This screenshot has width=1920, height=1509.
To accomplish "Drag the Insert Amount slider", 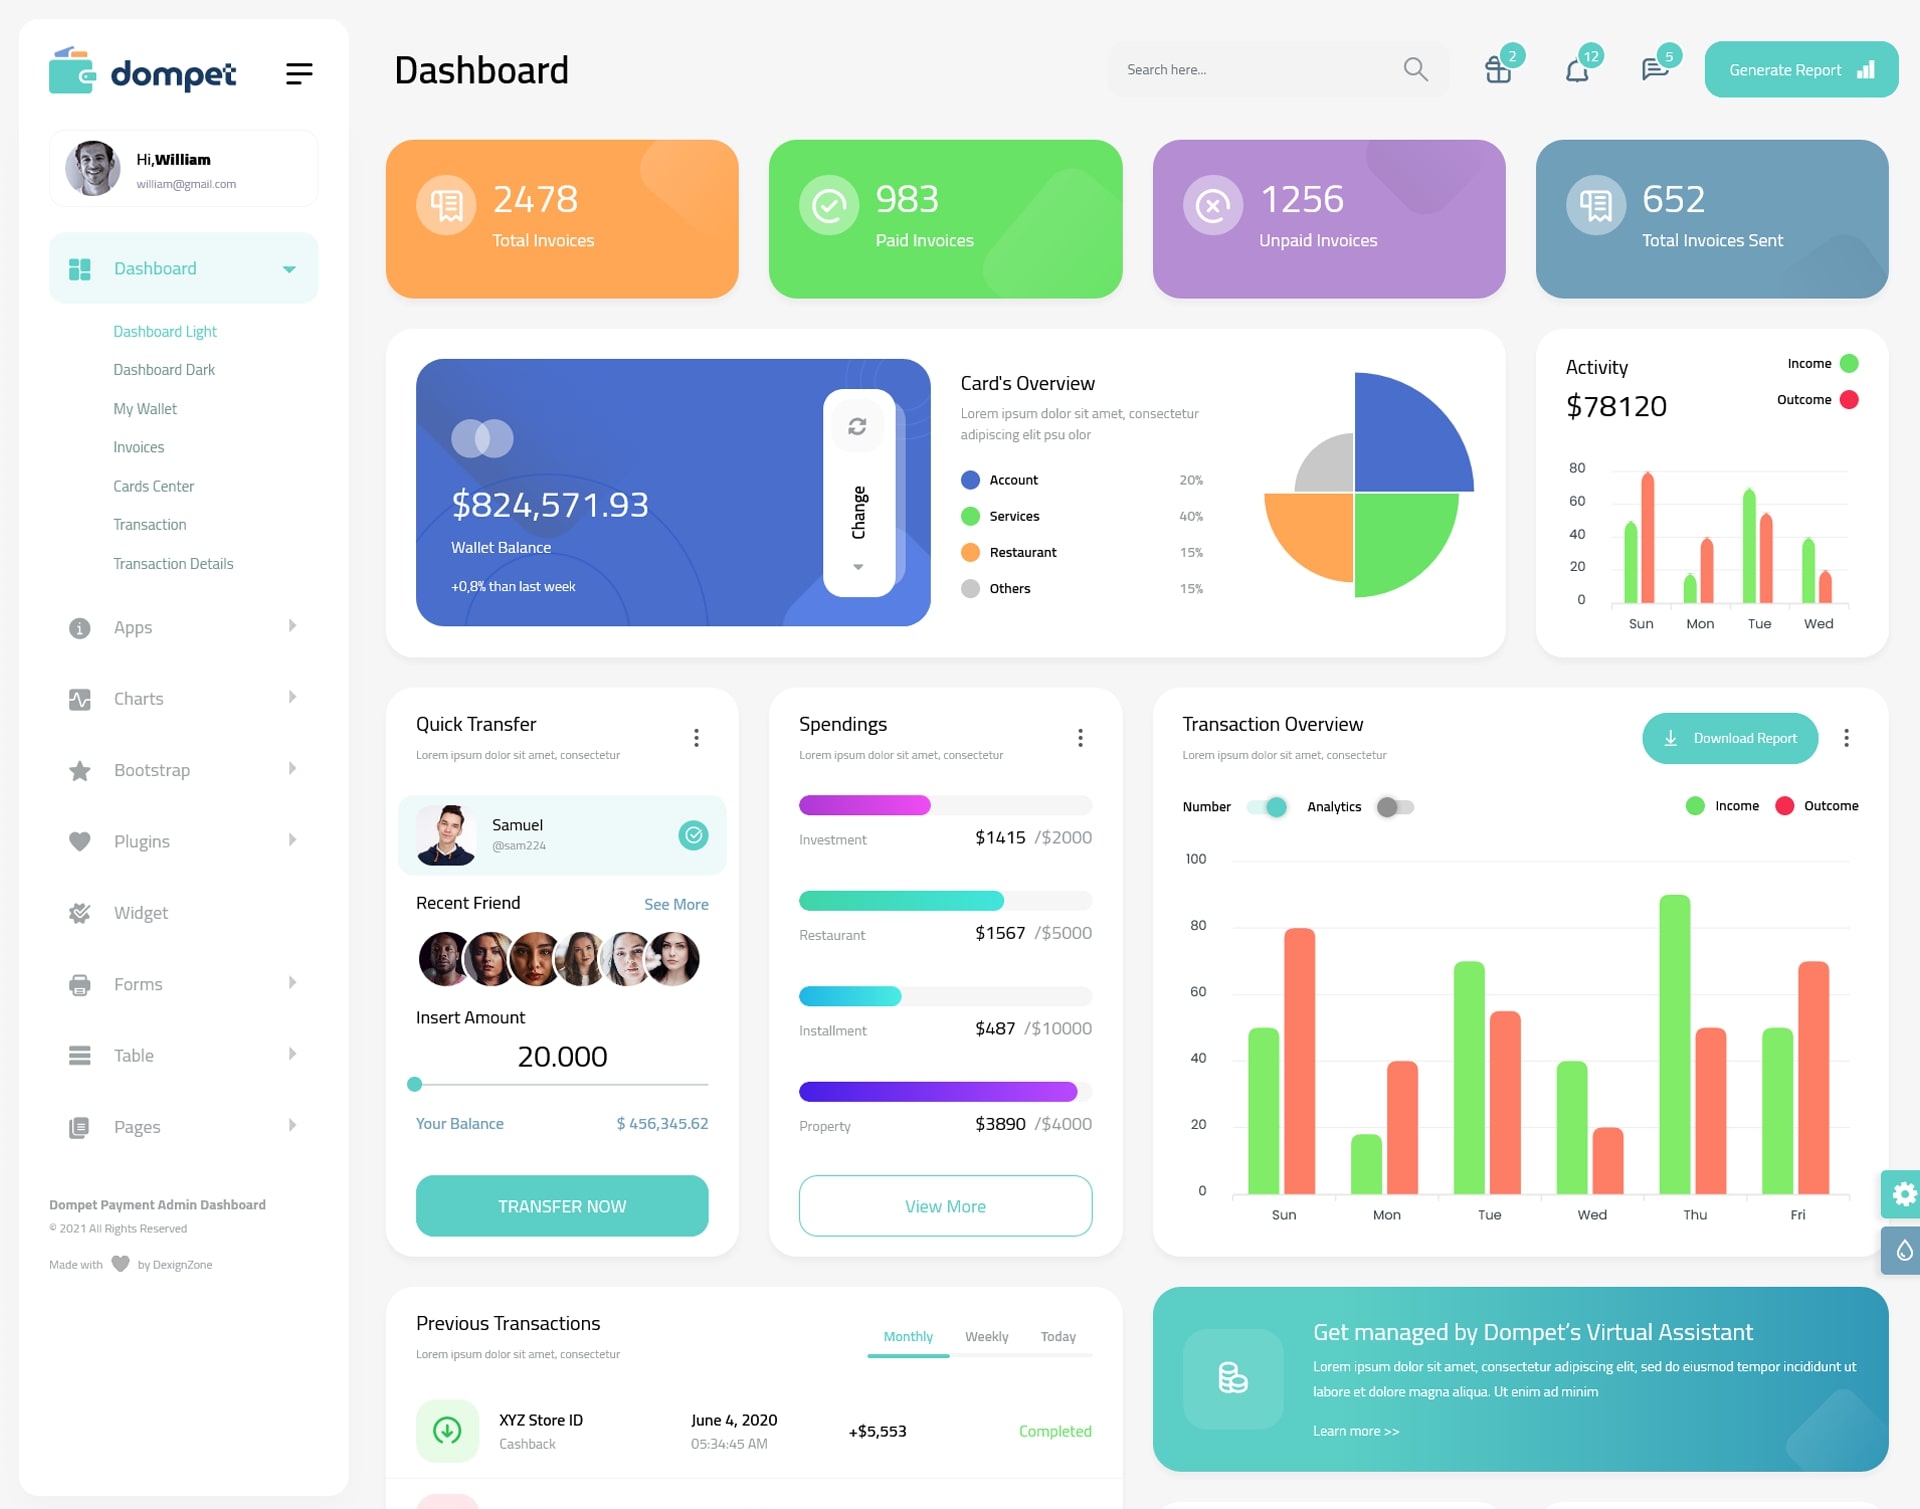I will tap(413, 1087).
